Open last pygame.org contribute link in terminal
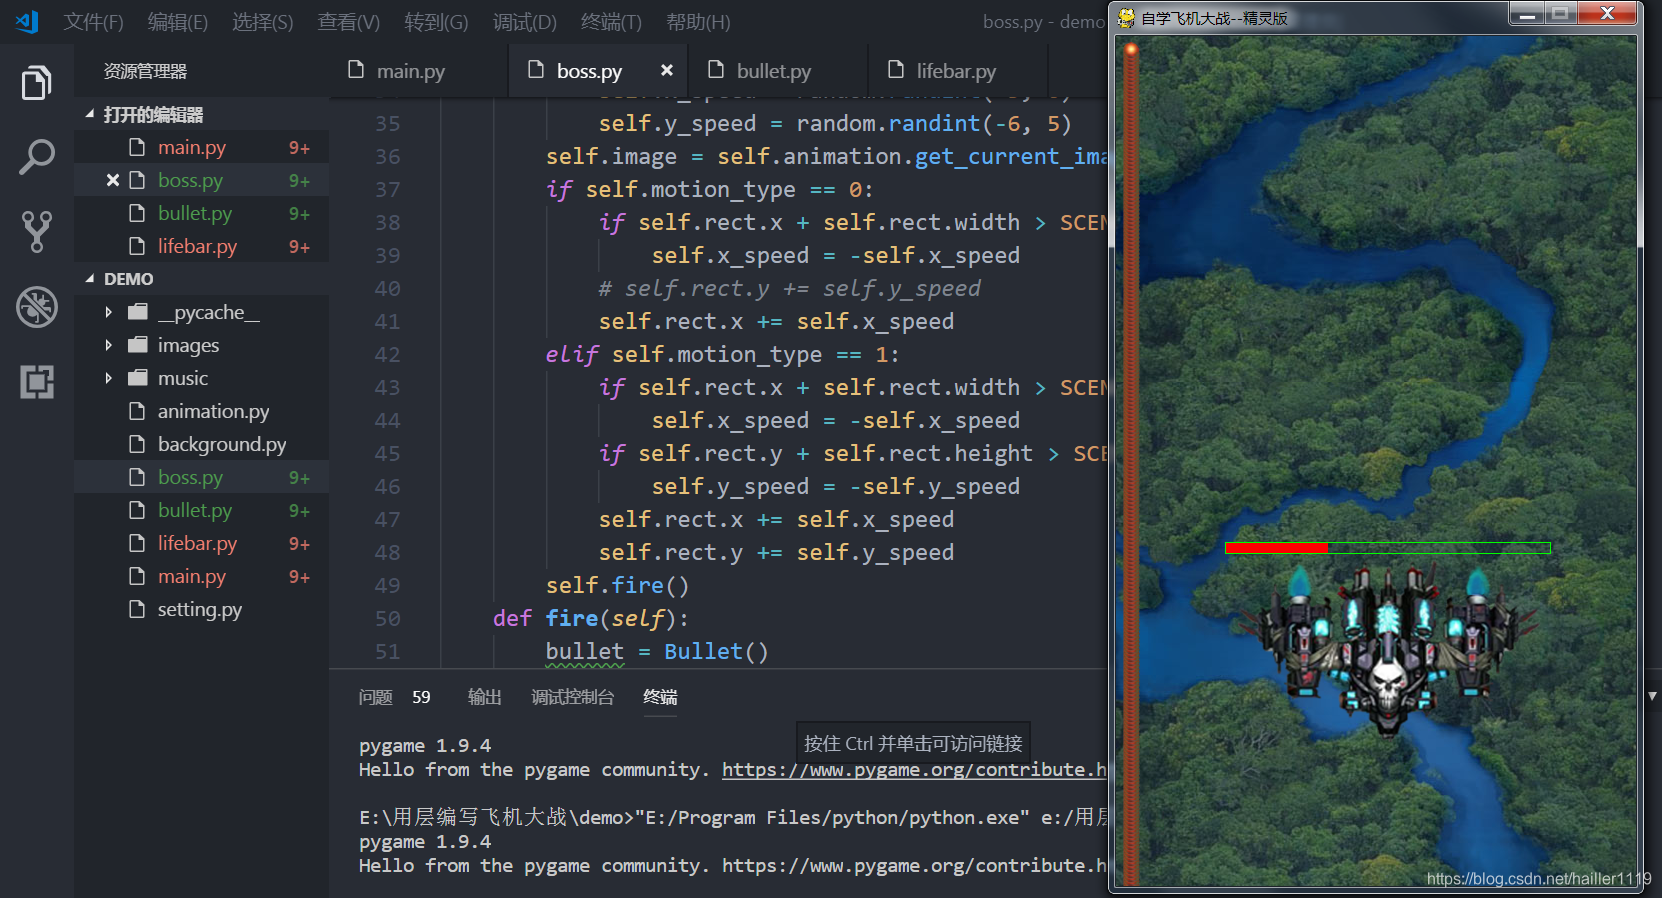The height and width of the screenshot is (898, 1662). [914, 866]
